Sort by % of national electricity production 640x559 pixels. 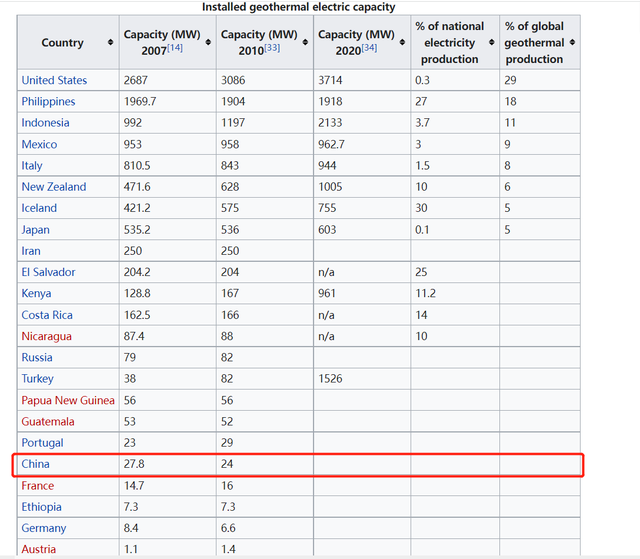point(491,42)
